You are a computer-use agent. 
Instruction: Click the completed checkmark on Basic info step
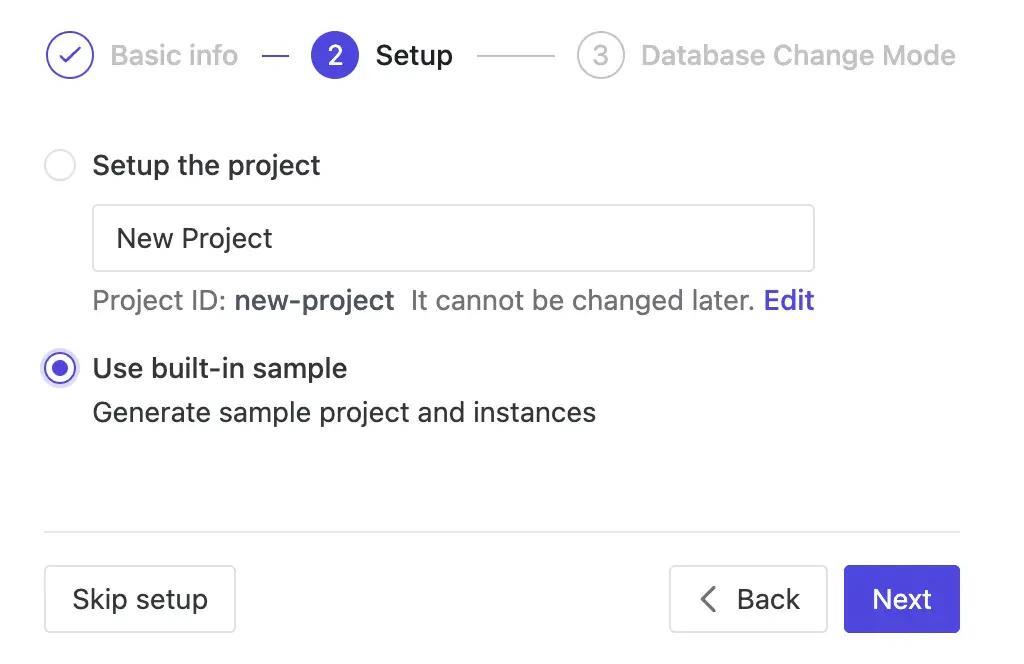69,55
